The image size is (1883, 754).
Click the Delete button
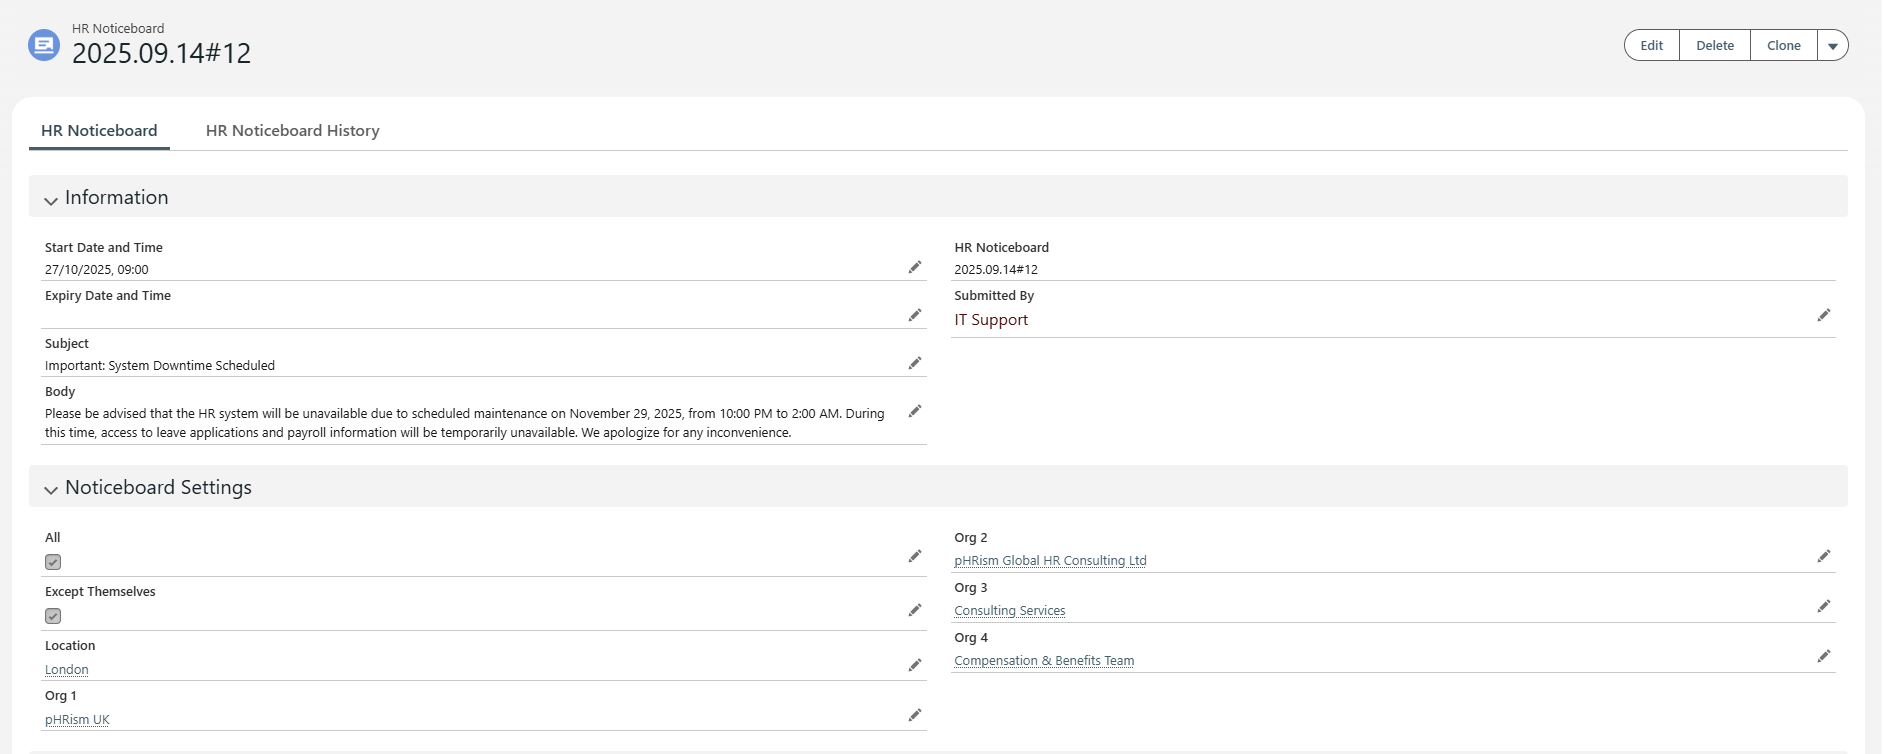[x=1714, y=46]
